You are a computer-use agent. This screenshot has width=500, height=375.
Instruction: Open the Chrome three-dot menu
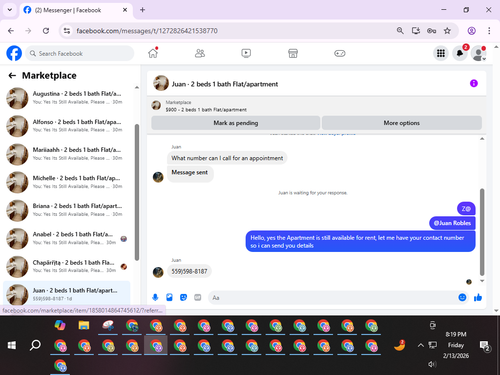pyautogui.click(x=489, y=31)
